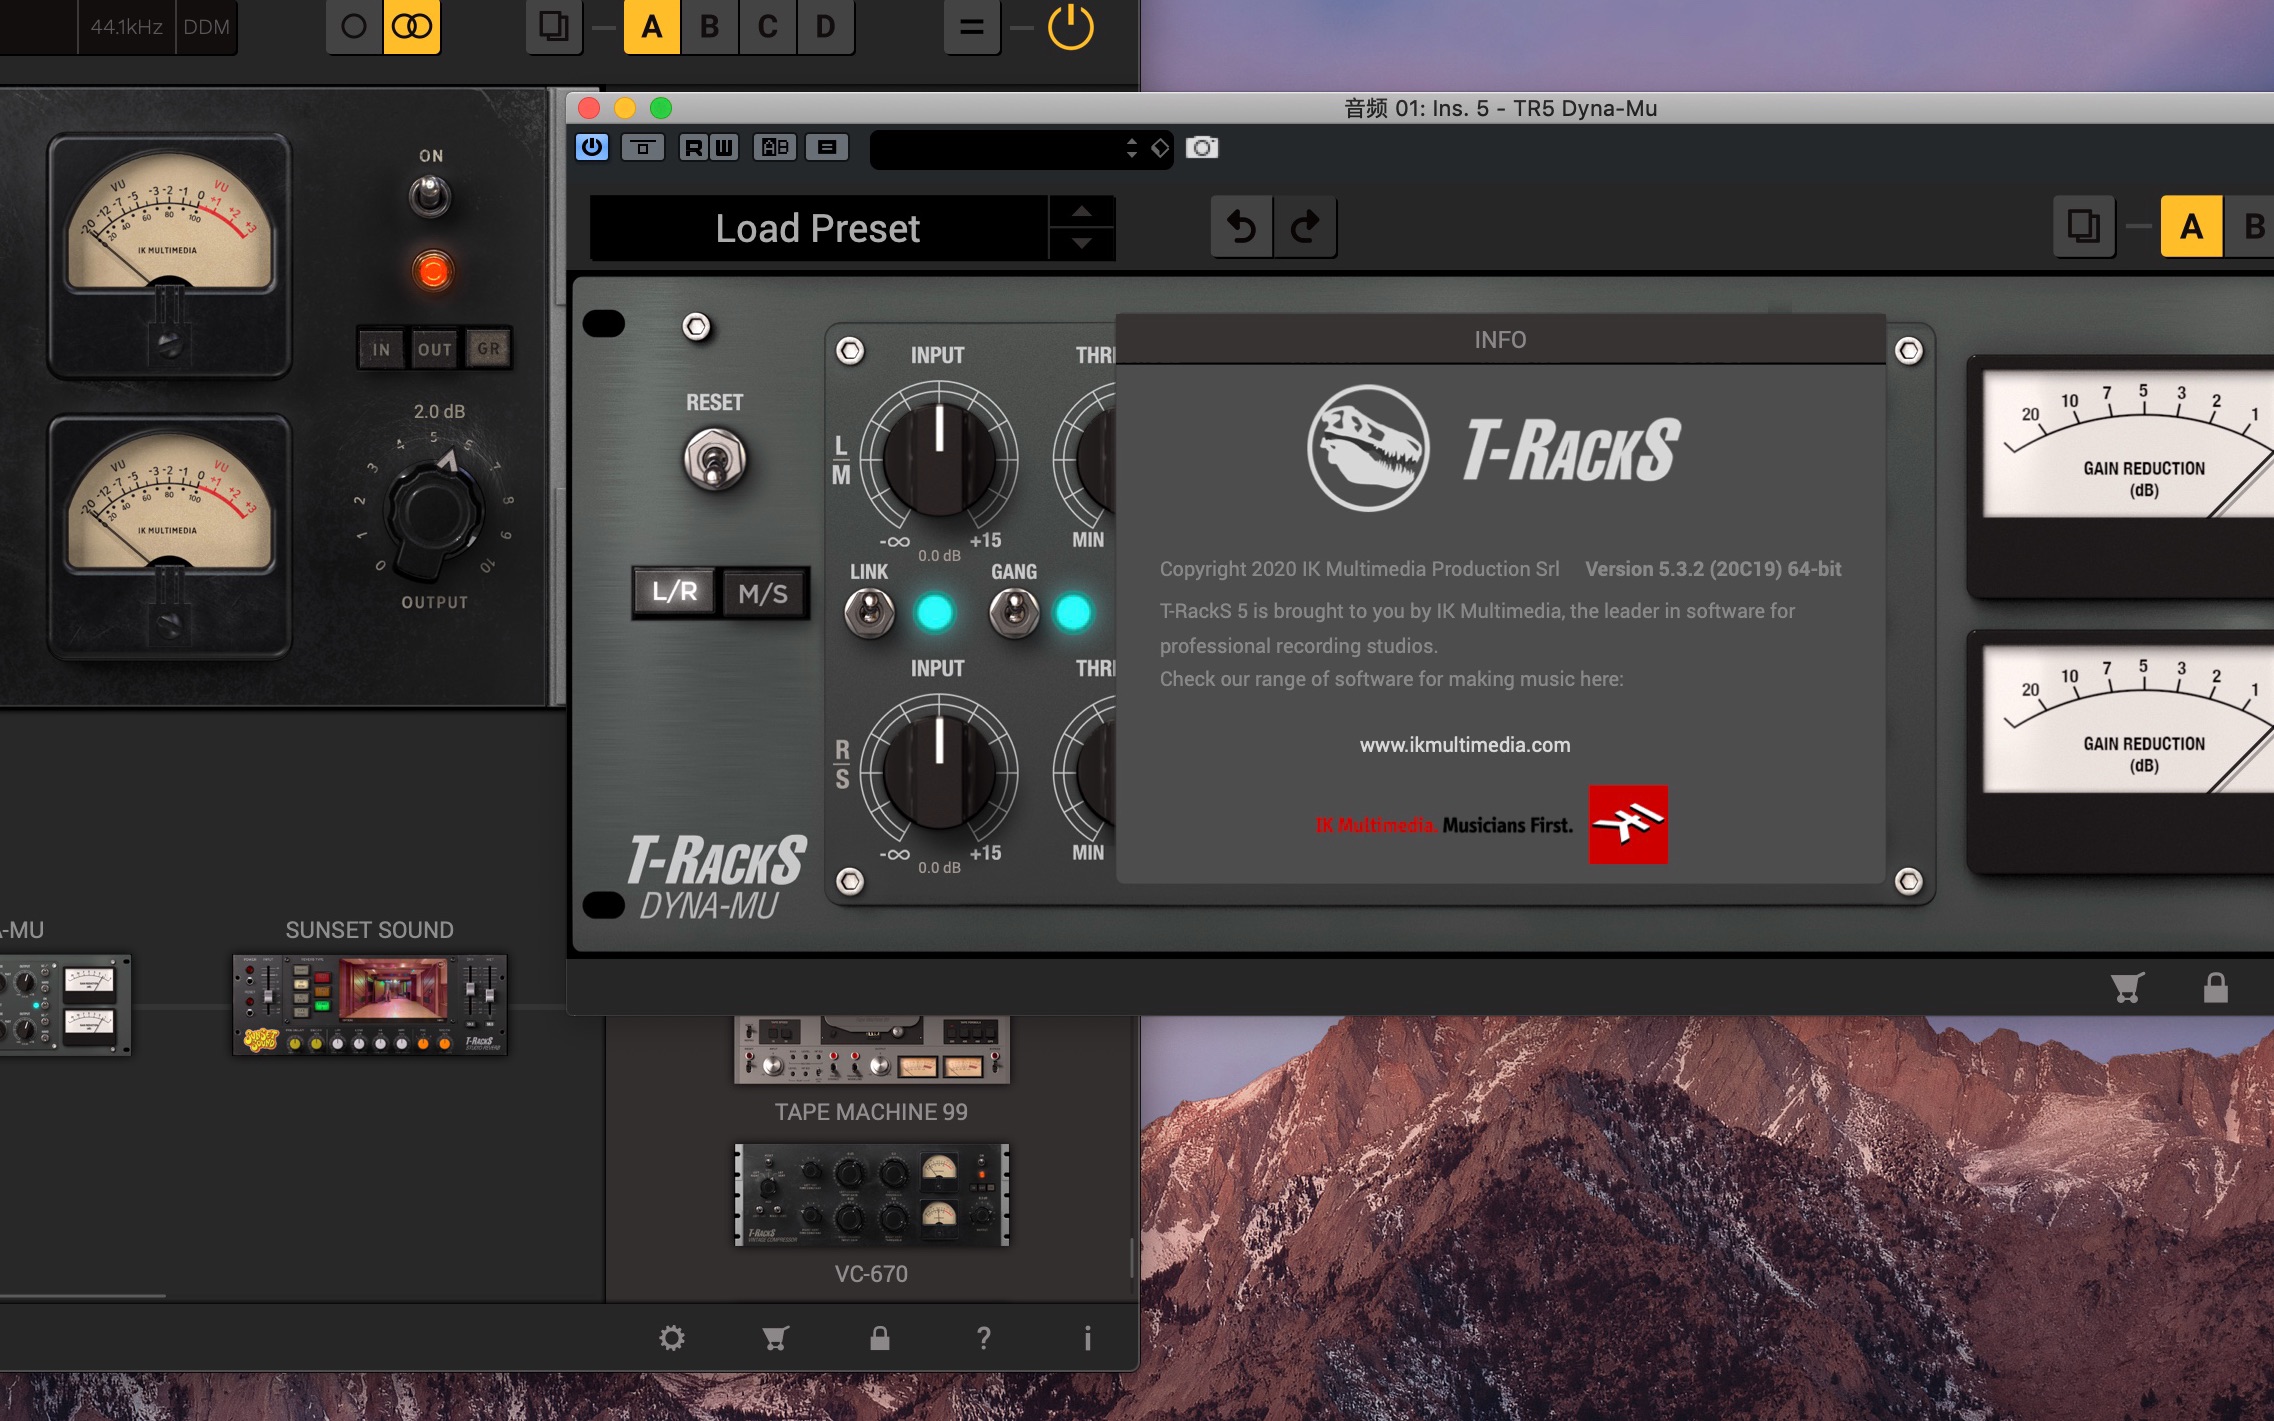This screenshot has width=2274, height=1421.
Task: Click the GR meter button
Action: tap(488, 349)
